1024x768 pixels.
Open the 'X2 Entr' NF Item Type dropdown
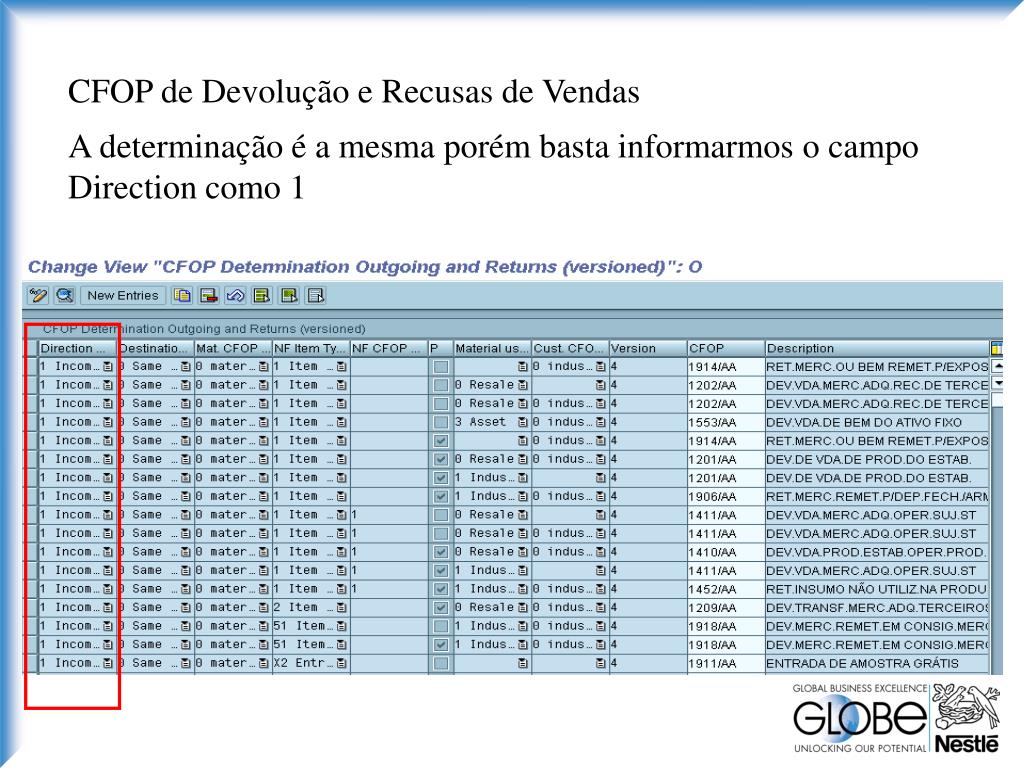[342, 663]
